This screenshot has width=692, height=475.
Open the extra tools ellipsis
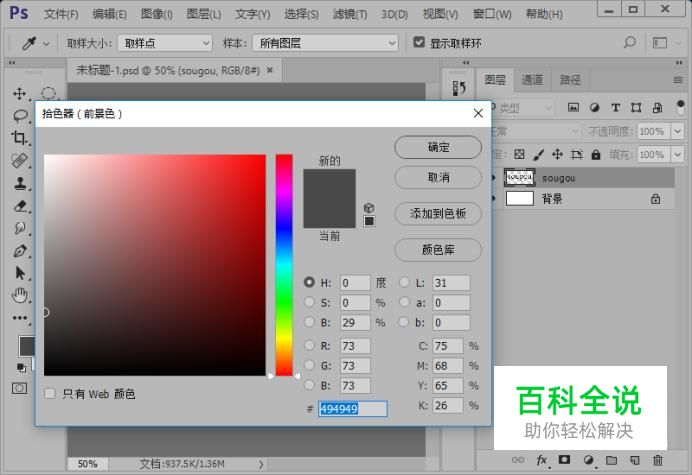(20, 317)
